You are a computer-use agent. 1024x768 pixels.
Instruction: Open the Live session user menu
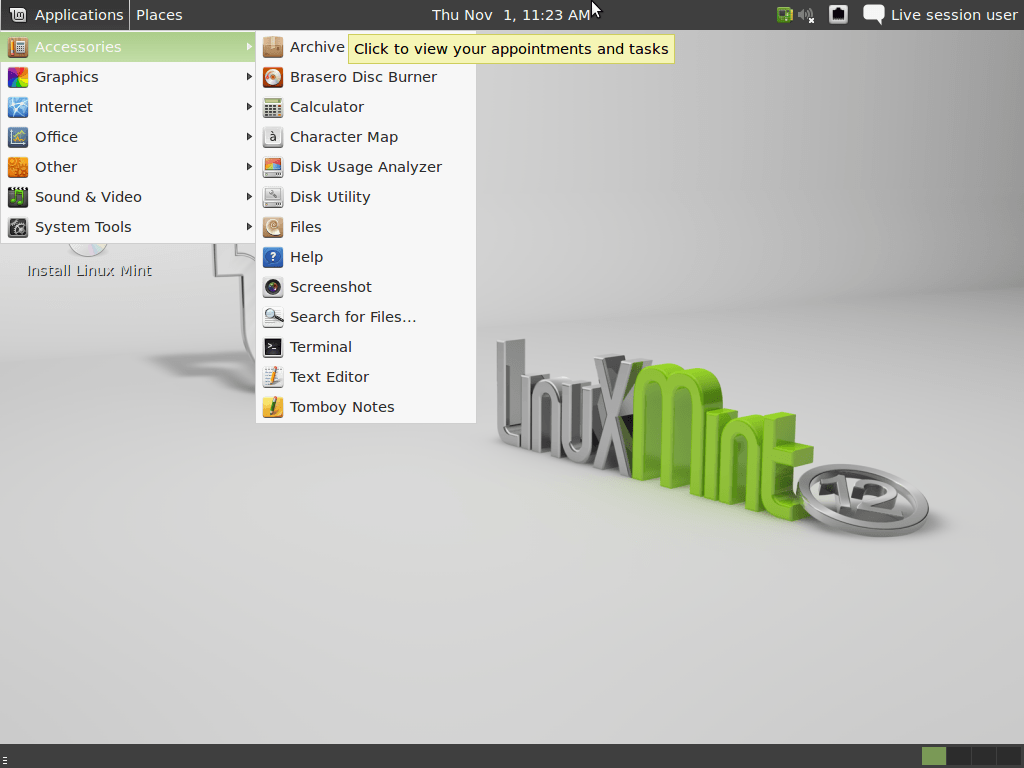click(x=954, y=15)
